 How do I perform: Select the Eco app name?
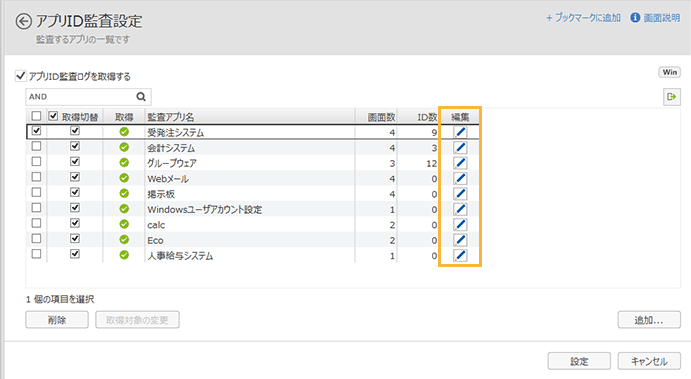coord(155,240)
